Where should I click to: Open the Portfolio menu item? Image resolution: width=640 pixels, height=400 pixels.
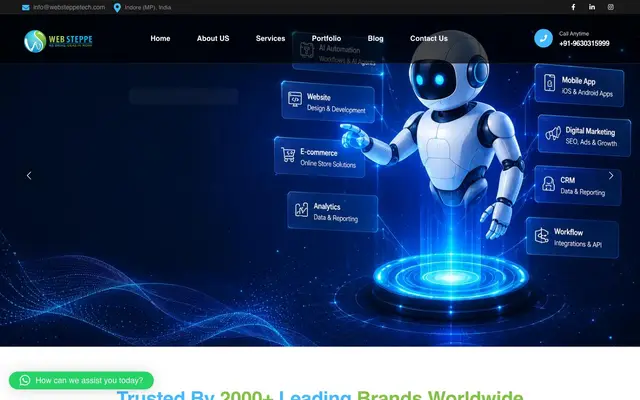tap(327, 38)
